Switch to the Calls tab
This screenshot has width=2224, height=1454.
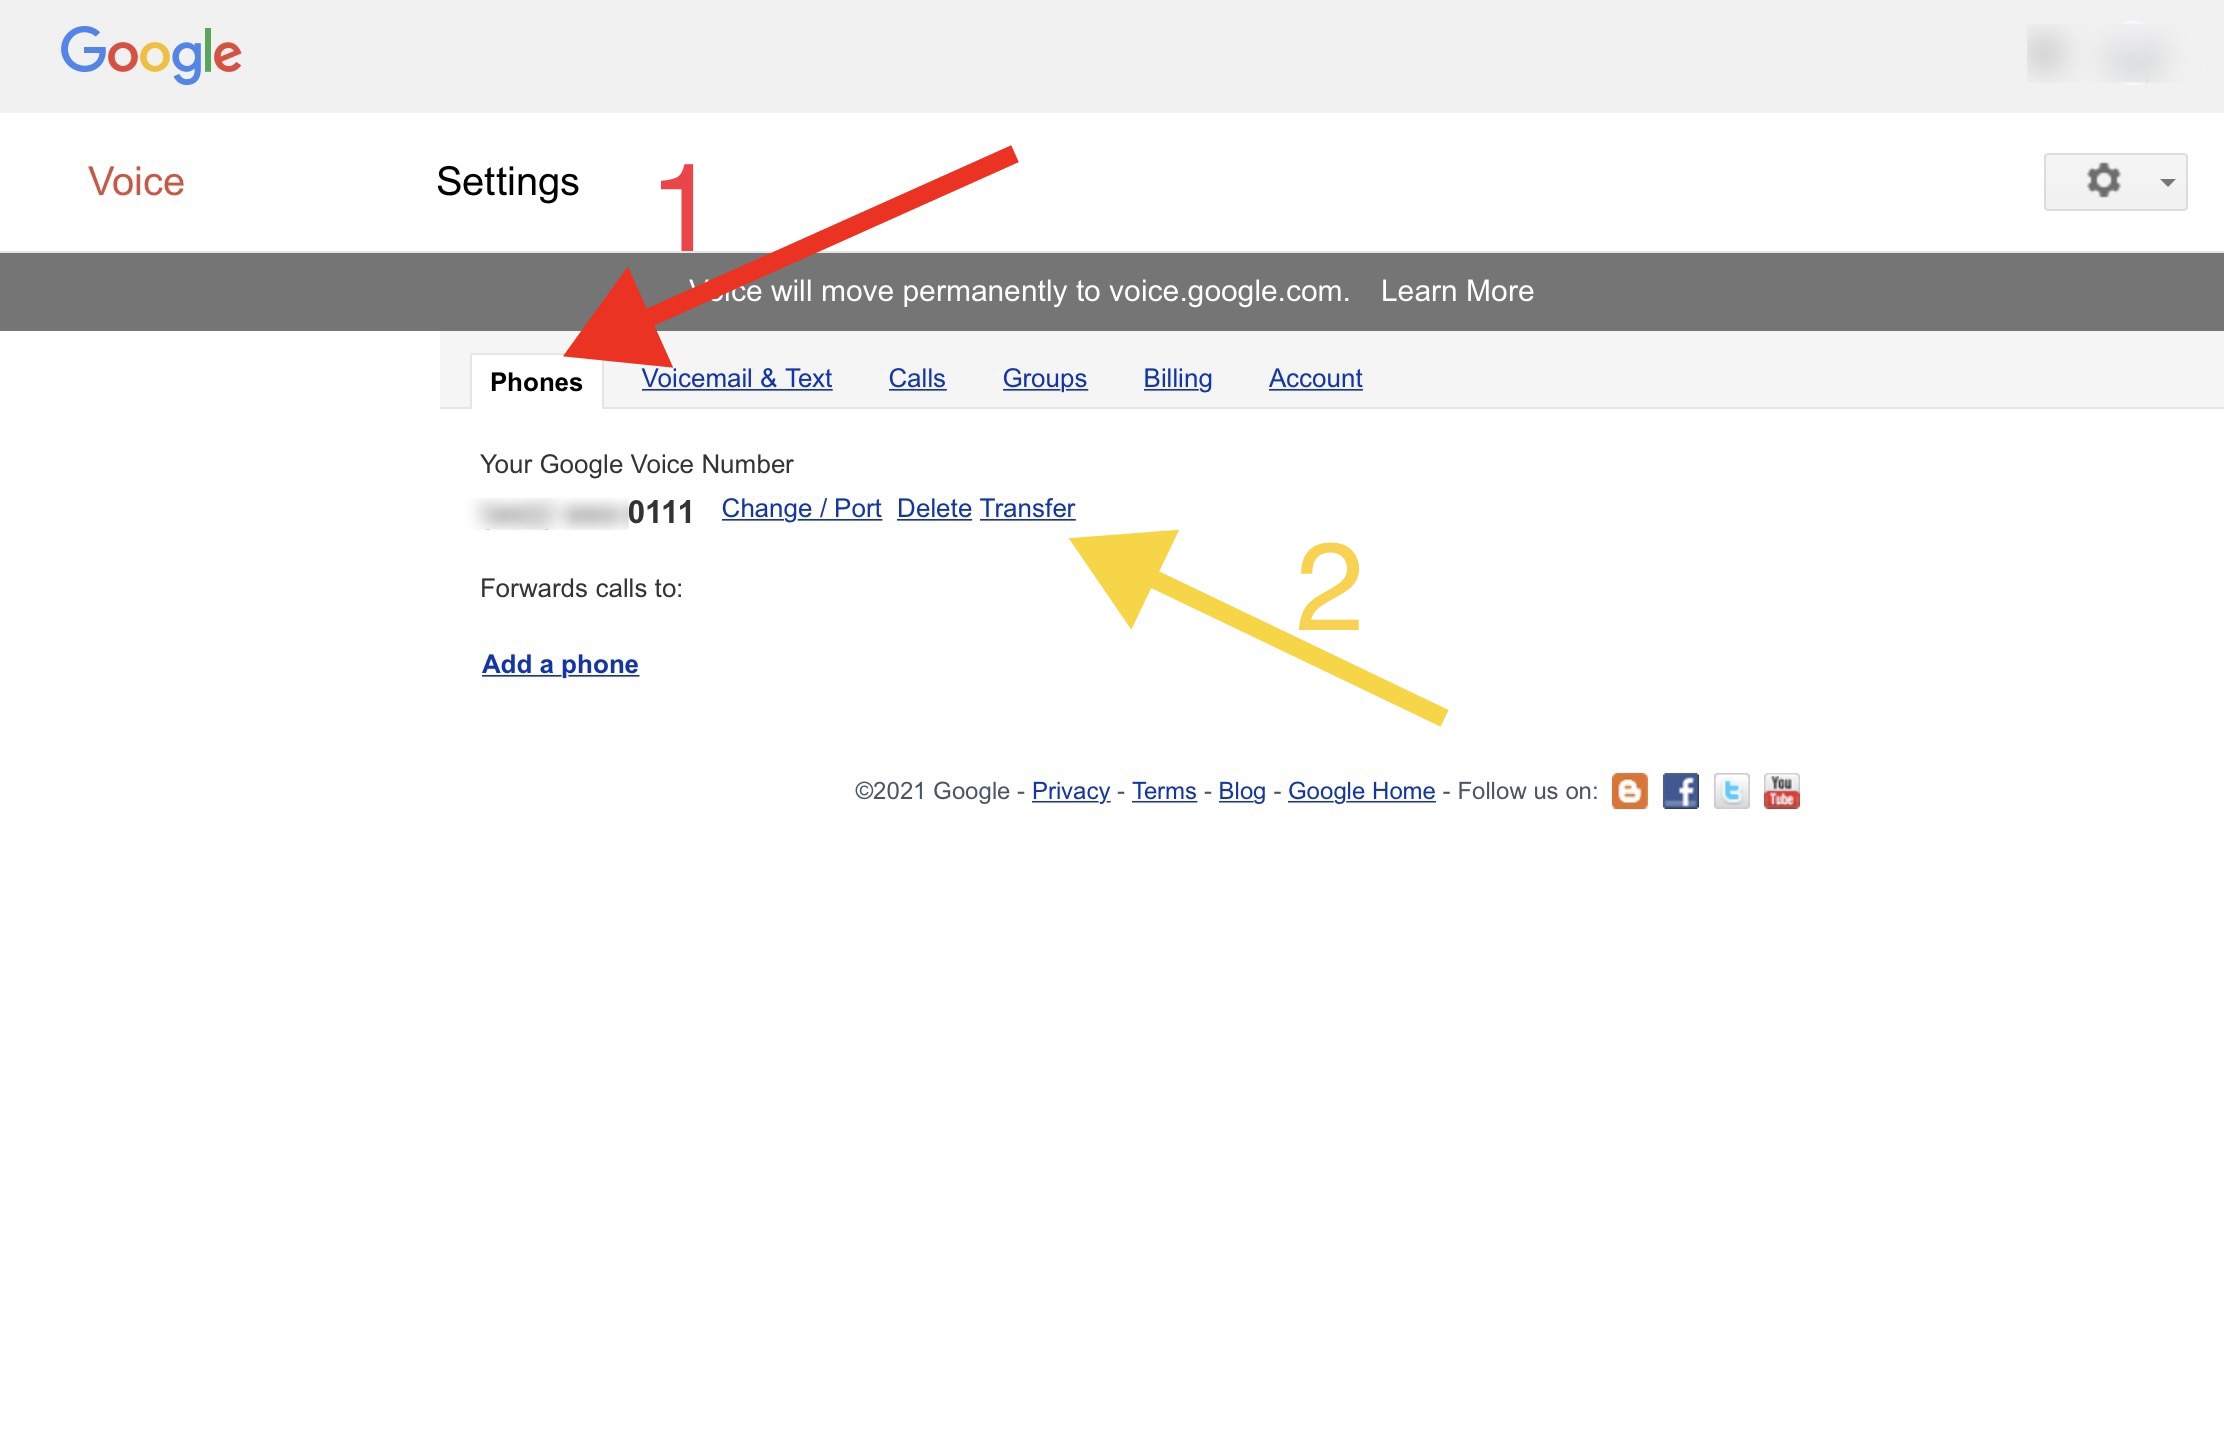(917, 378)
